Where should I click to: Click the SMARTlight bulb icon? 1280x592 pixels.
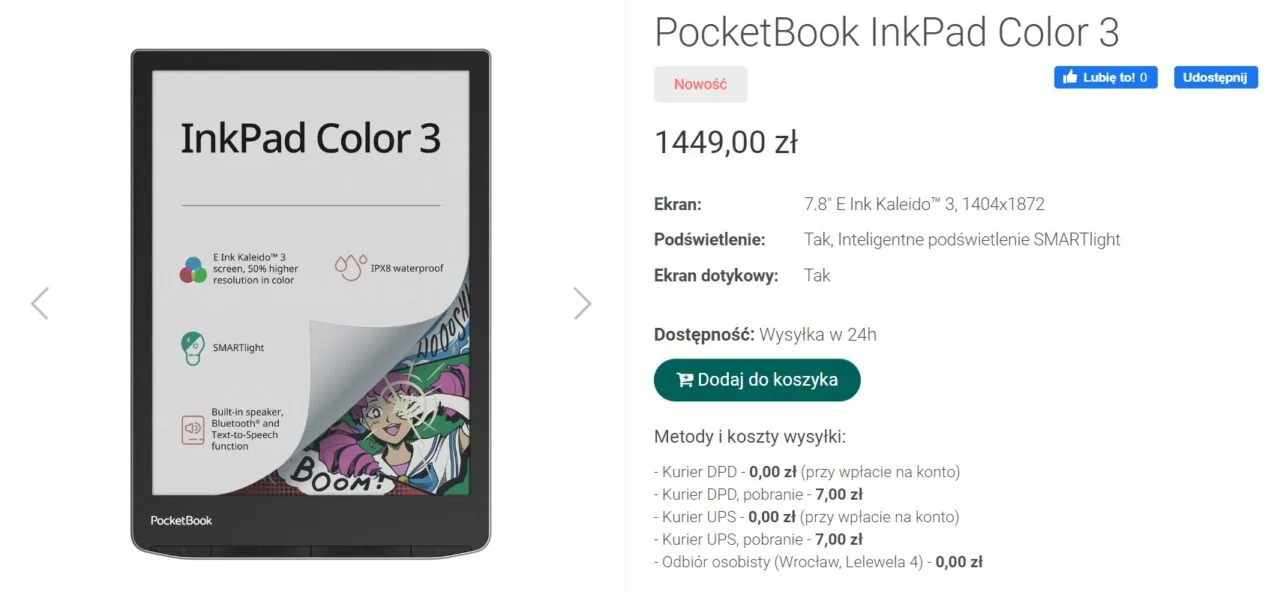(x=192, y=348)
